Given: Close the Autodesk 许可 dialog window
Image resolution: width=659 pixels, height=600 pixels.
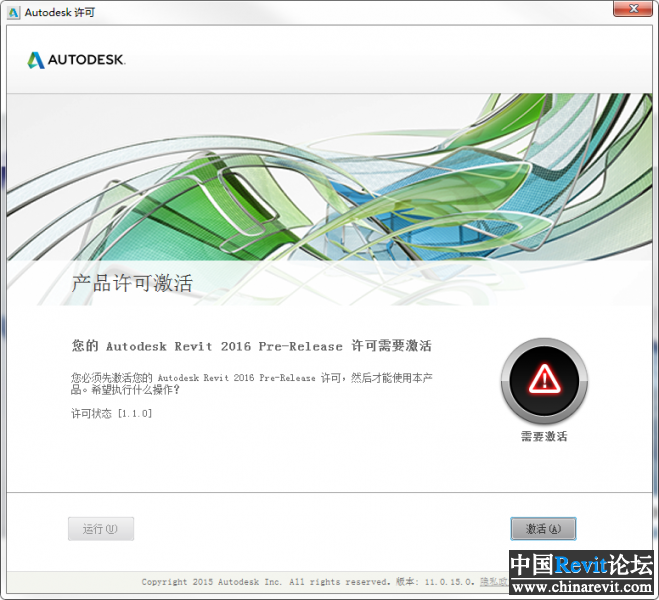Looking at the screenshot, I should [x=633, y=8].
